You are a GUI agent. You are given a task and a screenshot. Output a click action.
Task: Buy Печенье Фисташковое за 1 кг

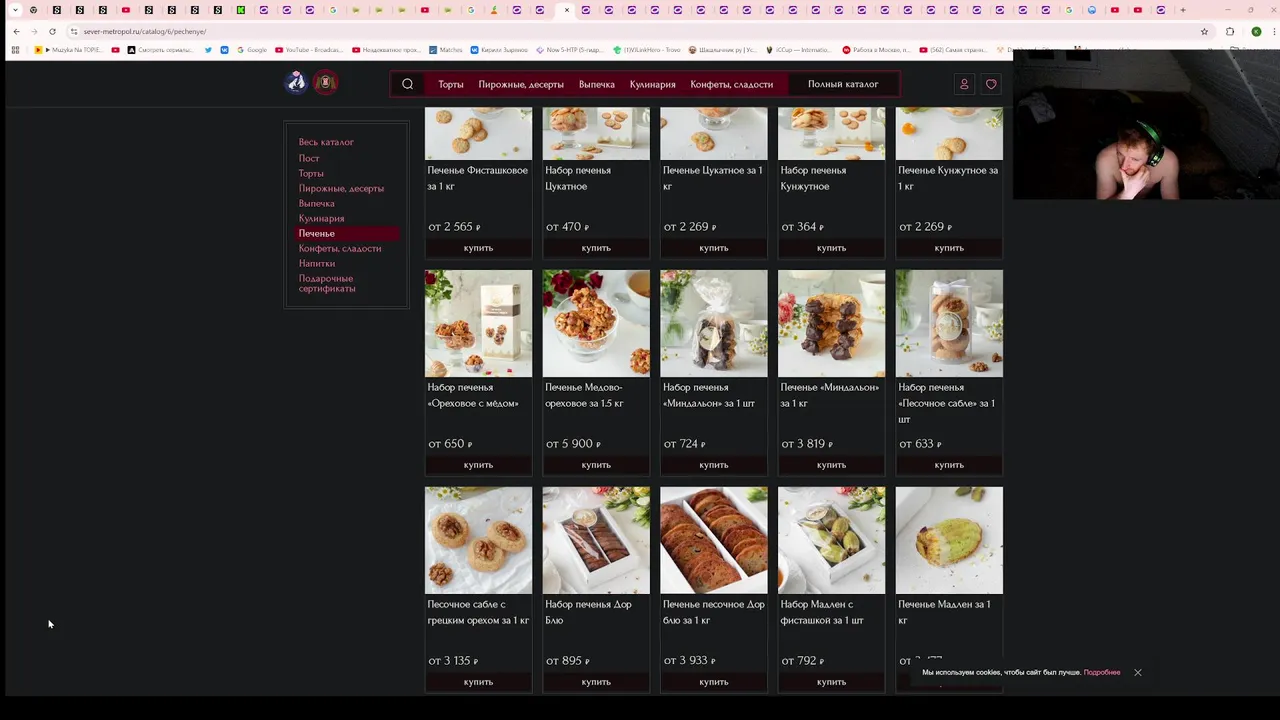tap(478, 248)
